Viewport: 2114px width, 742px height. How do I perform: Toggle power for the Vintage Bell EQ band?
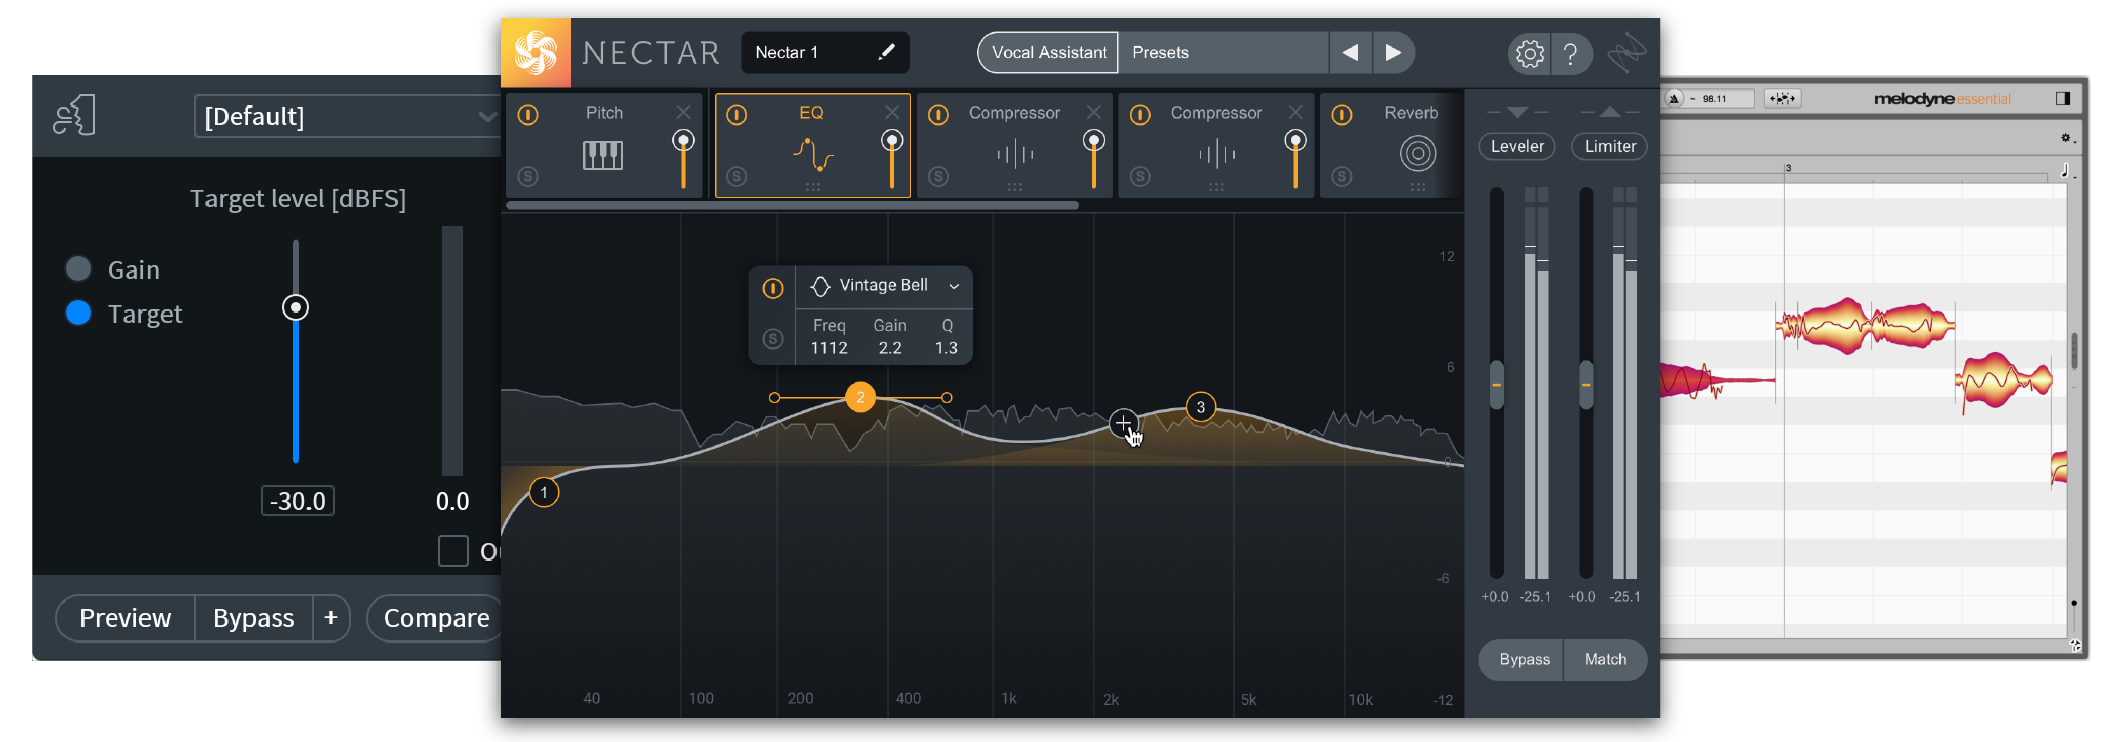coord(773,288)
